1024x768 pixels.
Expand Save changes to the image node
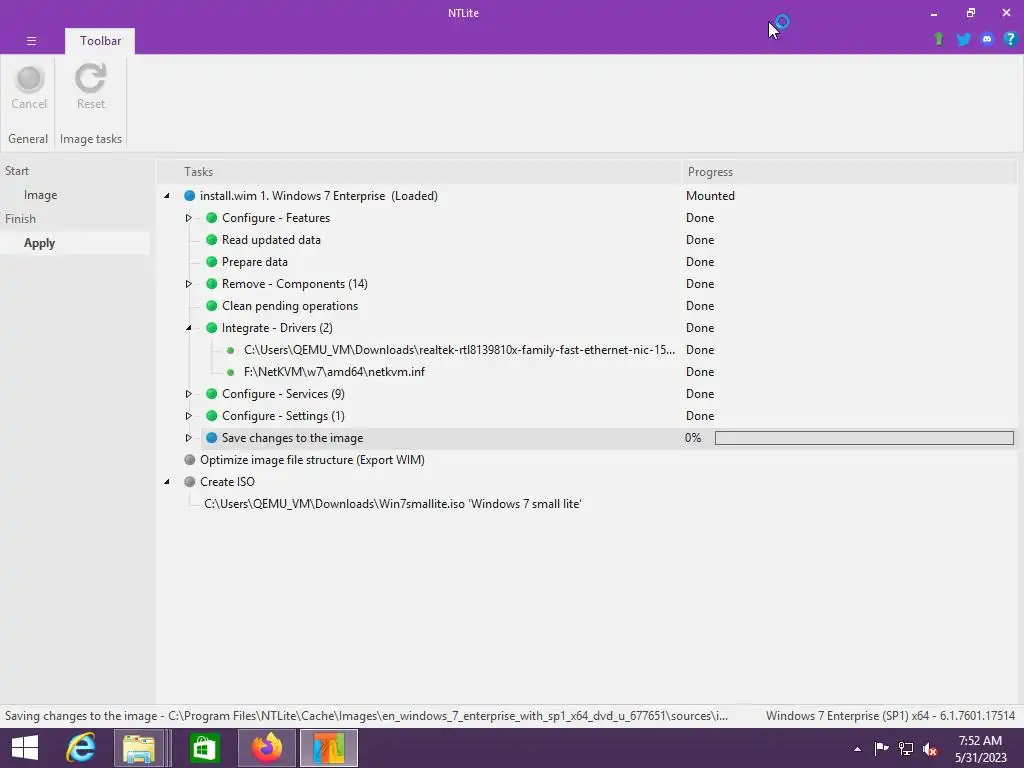(188, 438)
